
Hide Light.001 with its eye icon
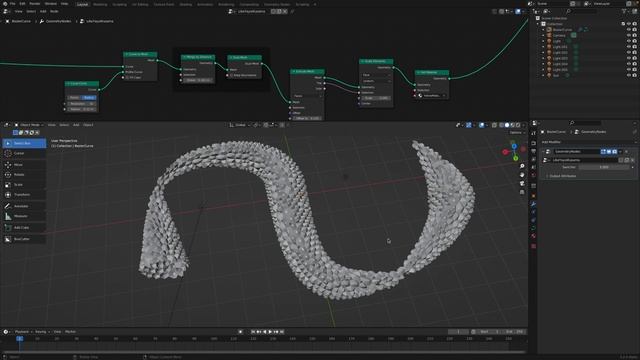tap(629, 47)
